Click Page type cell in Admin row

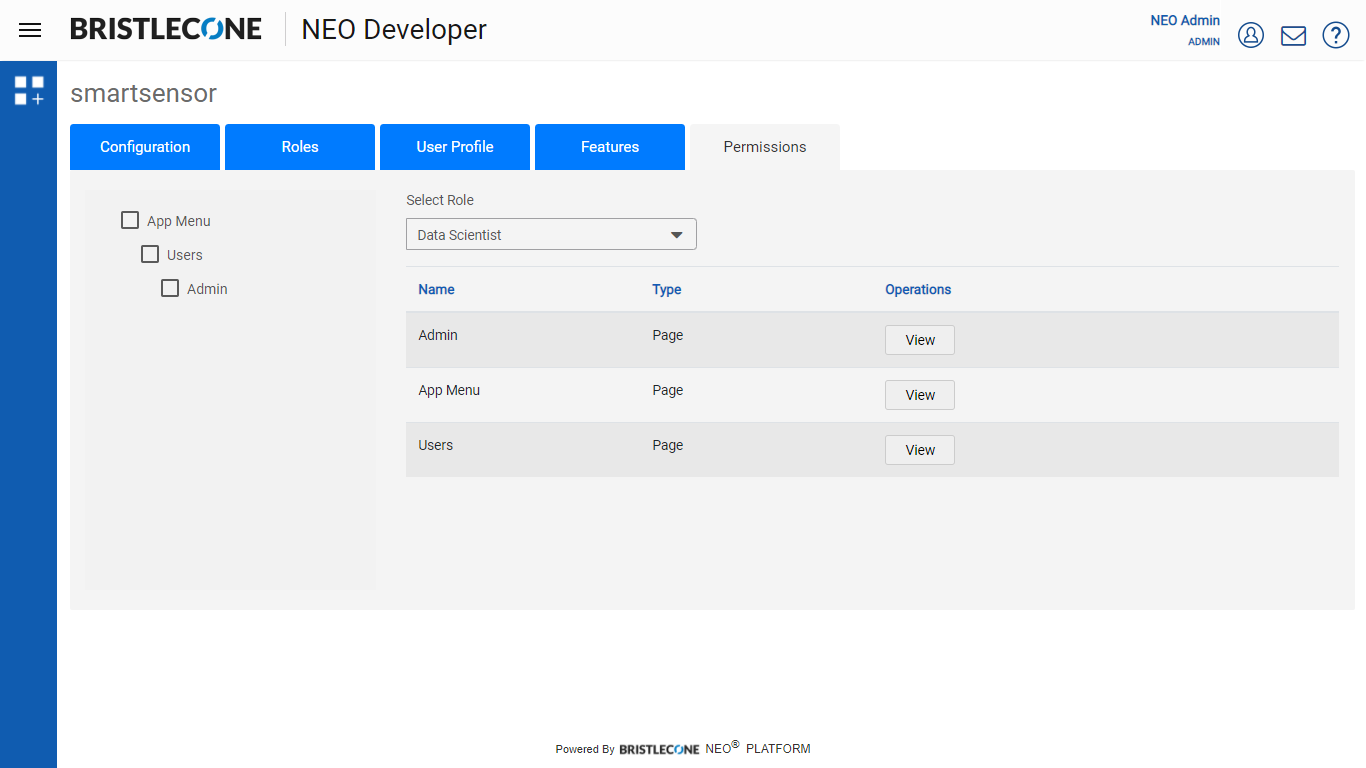(668, 335)
